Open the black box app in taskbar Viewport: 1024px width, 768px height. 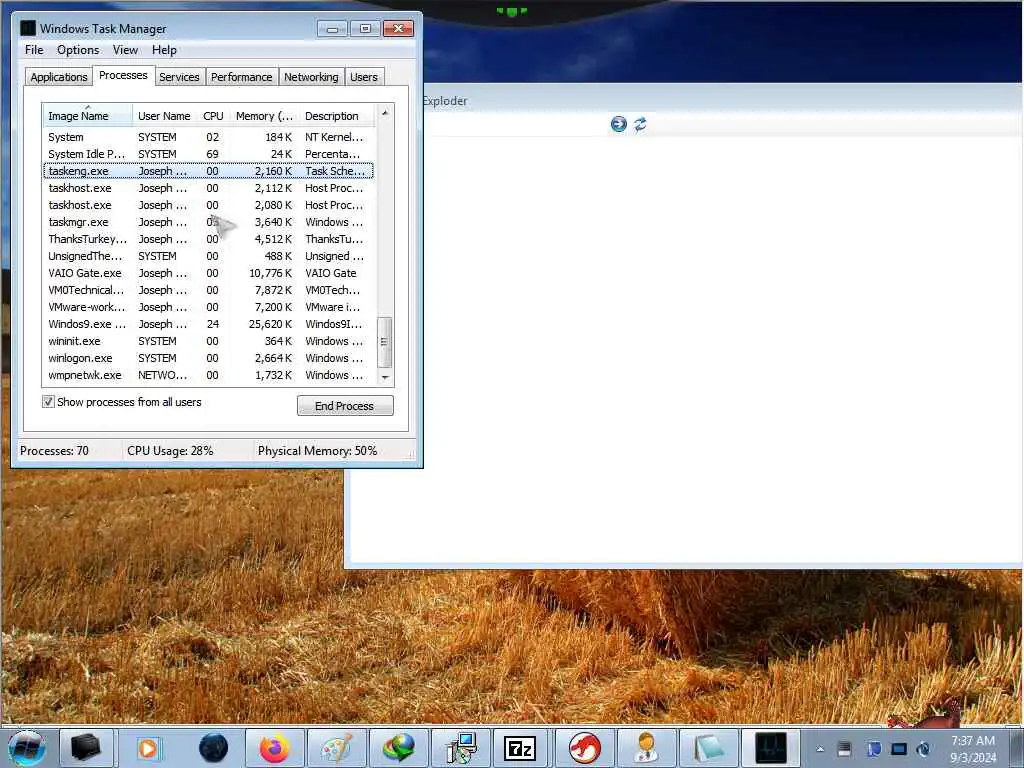[x=86, y=748]
